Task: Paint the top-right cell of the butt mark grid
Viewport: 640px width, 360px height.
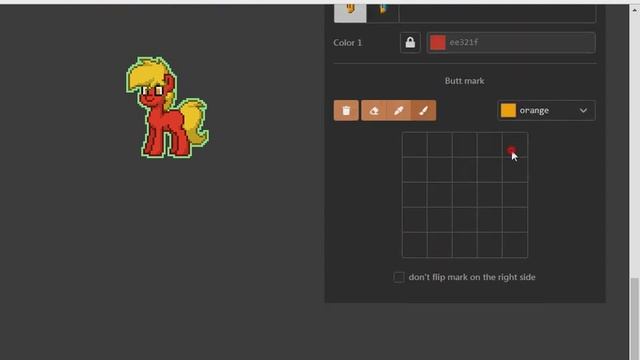Action: (515, 145)
